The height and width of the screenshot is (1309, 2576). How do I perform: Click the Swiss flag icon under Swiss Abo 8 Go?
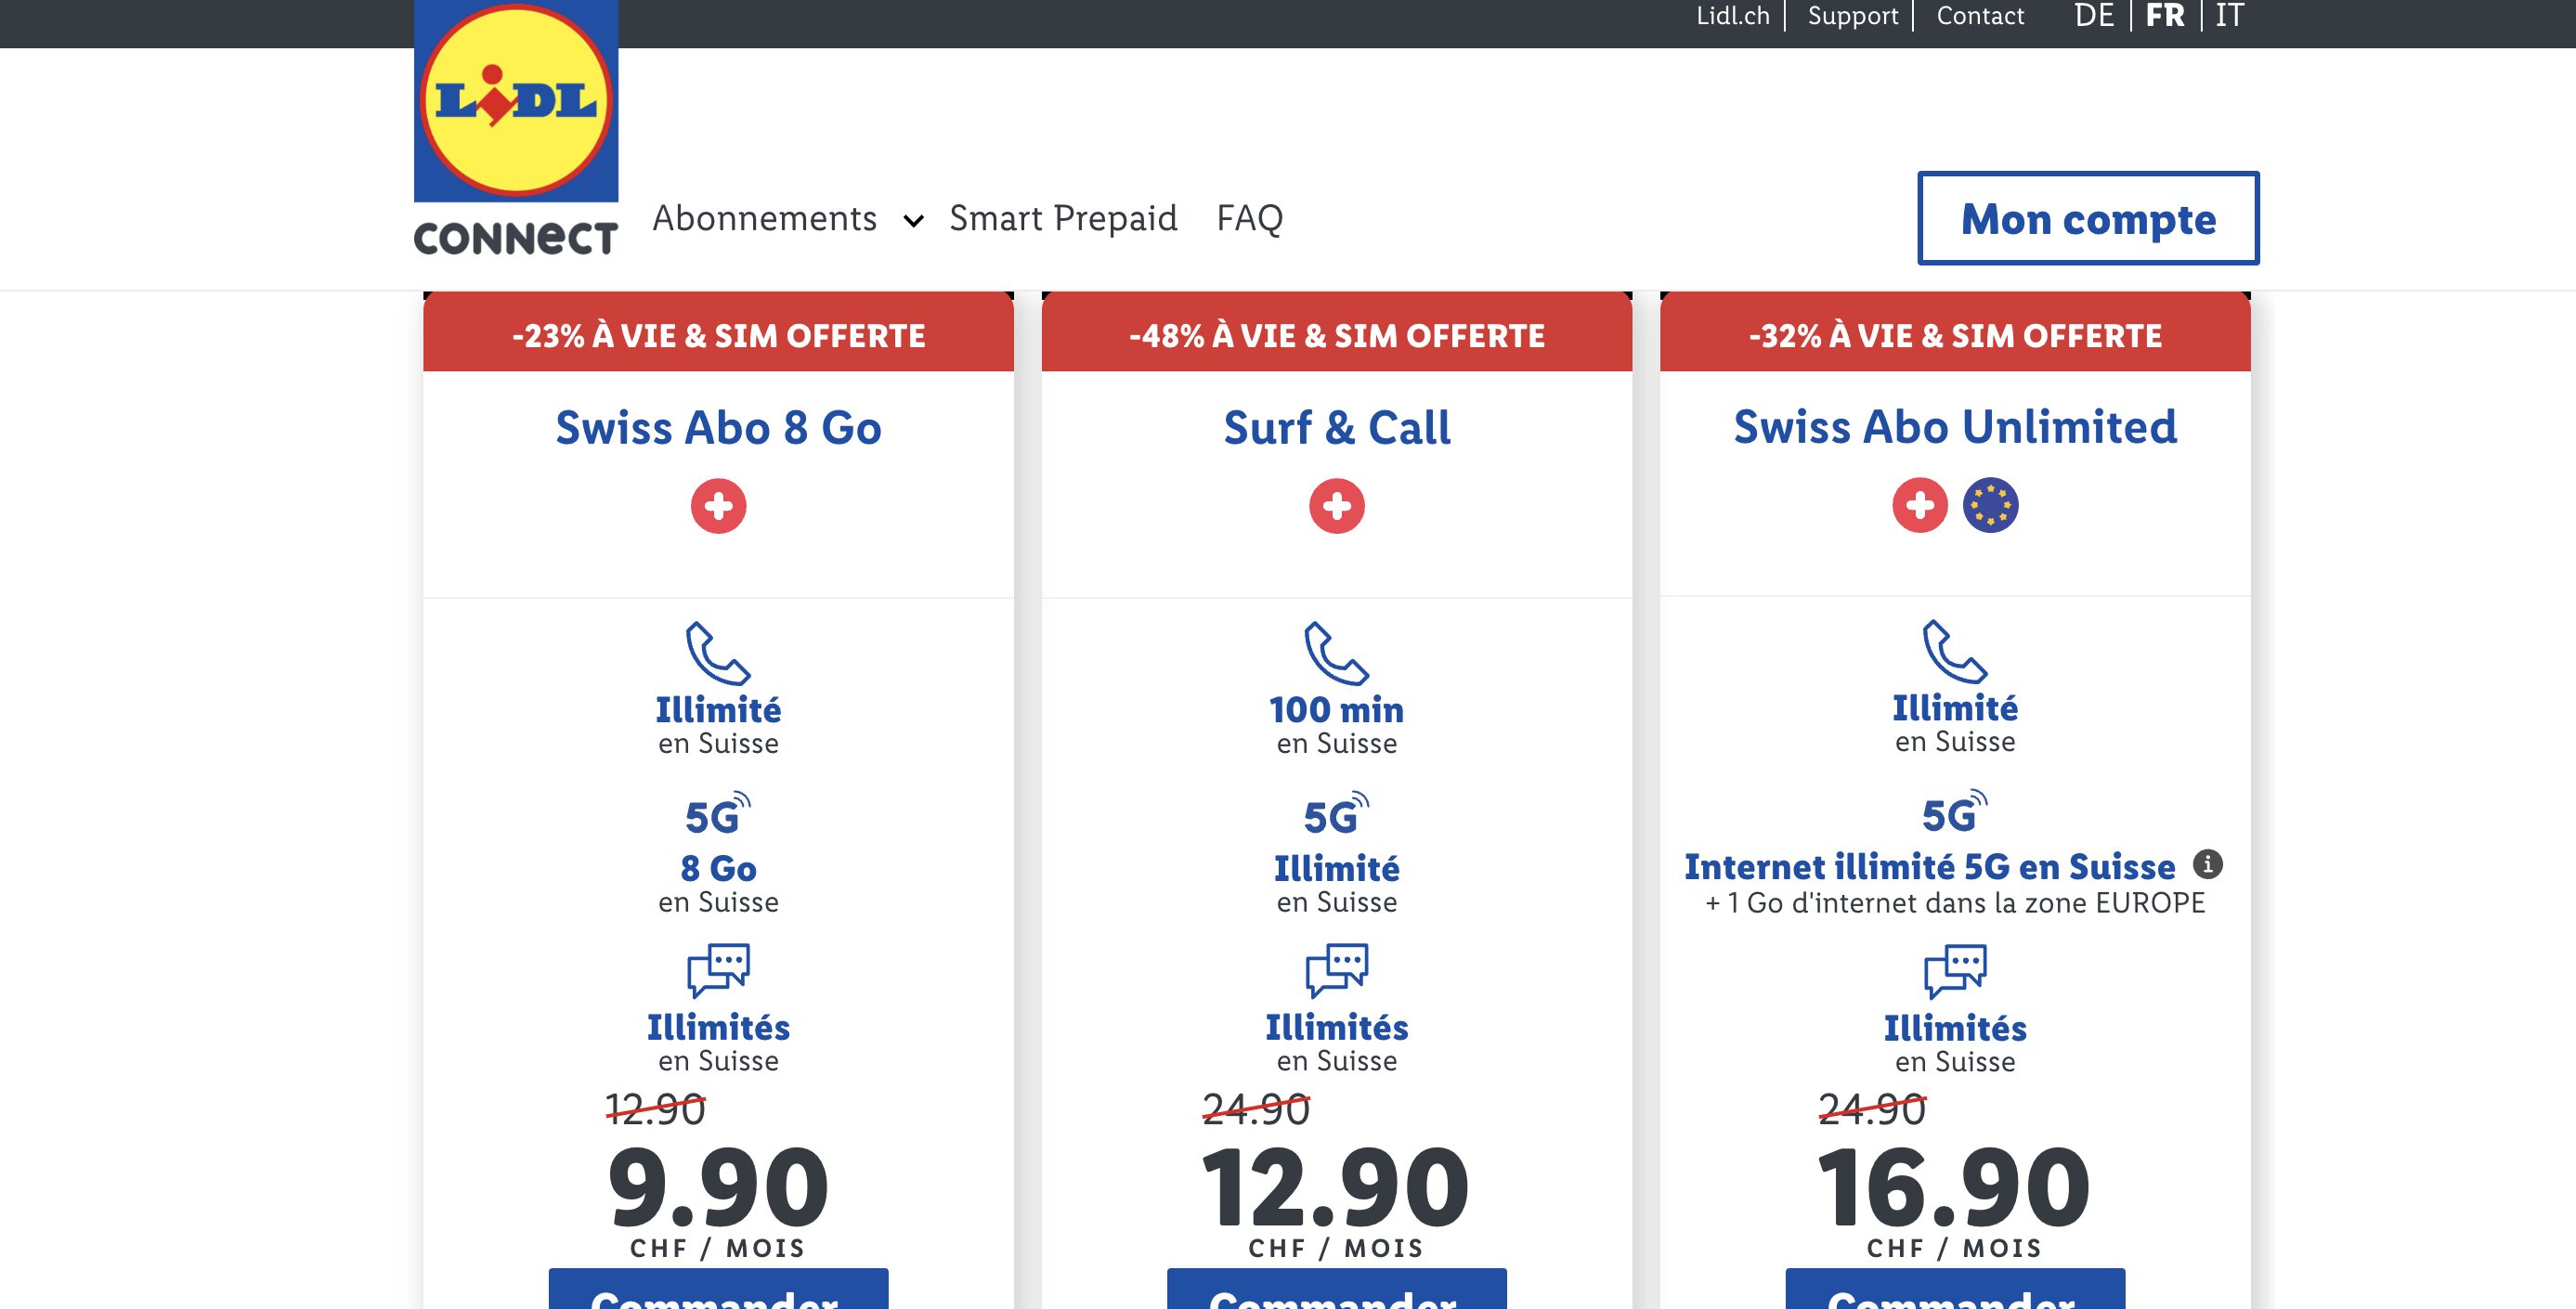[718, 506]
